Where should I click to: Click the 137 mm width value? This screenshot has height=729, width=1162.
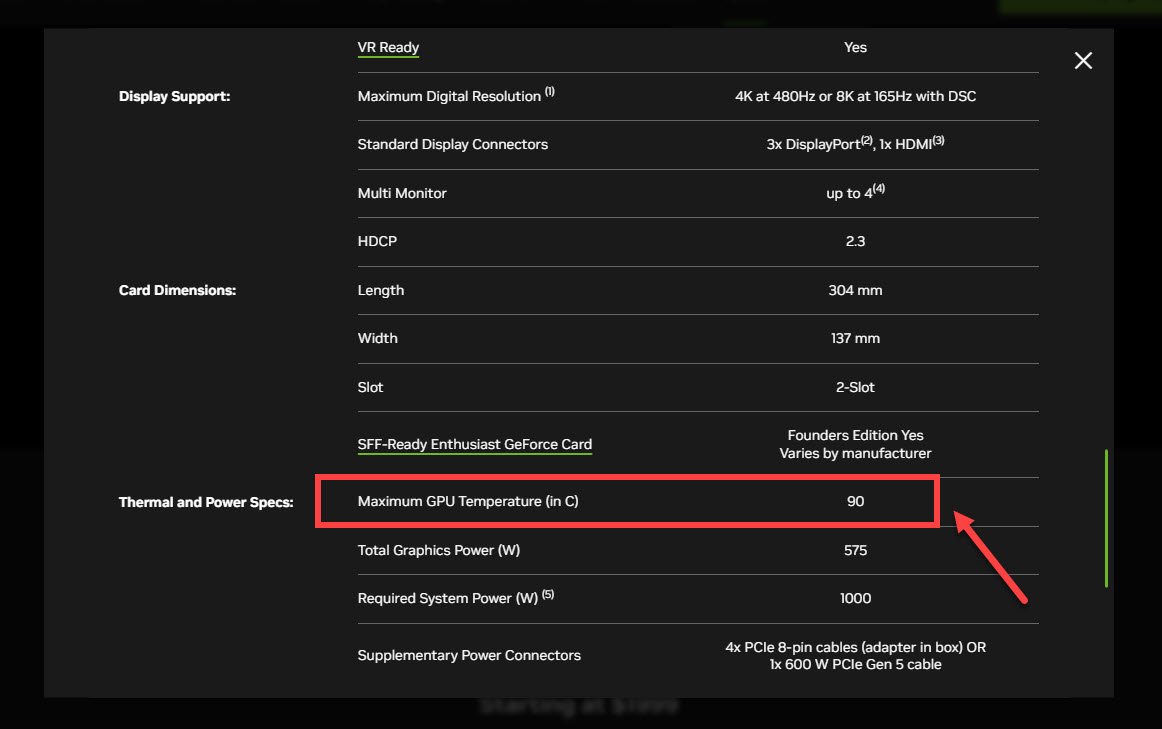coord(855,339)
